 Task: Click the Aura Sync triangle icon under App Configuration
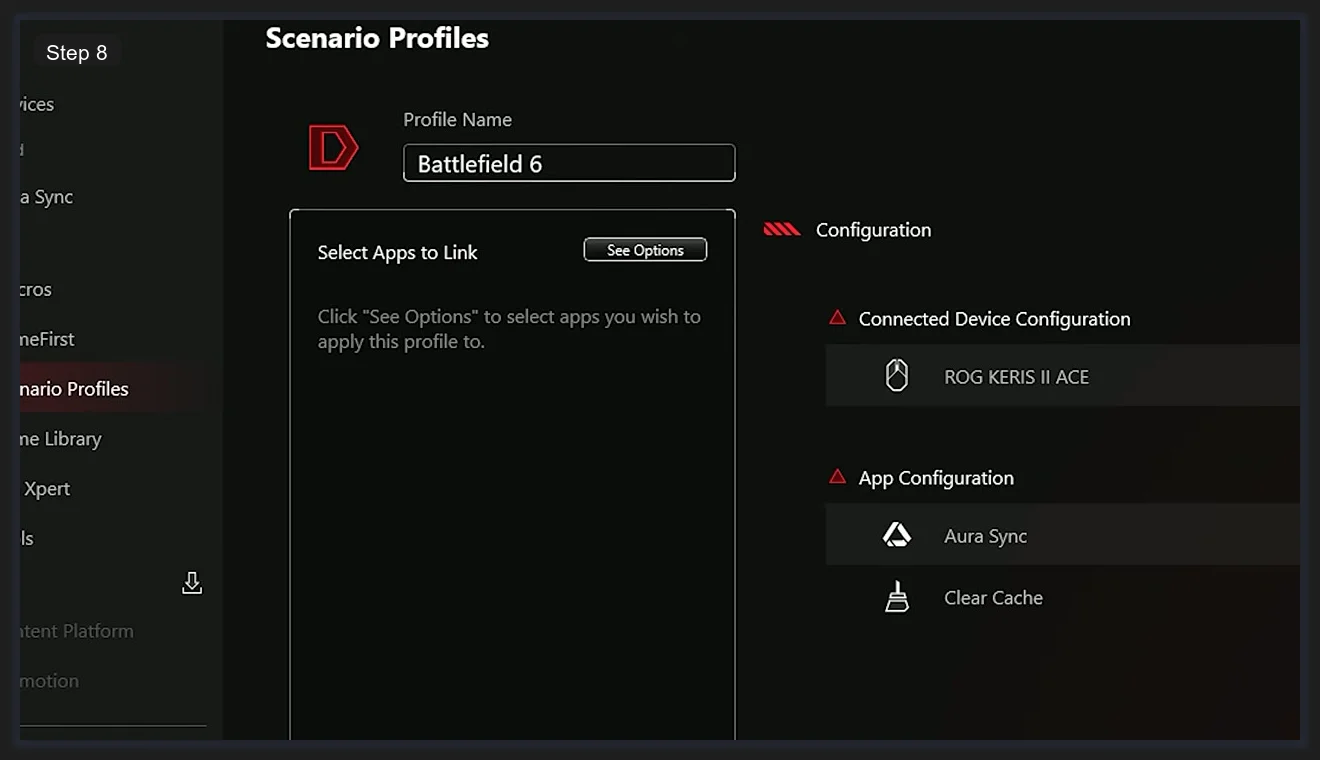[897, 534]
